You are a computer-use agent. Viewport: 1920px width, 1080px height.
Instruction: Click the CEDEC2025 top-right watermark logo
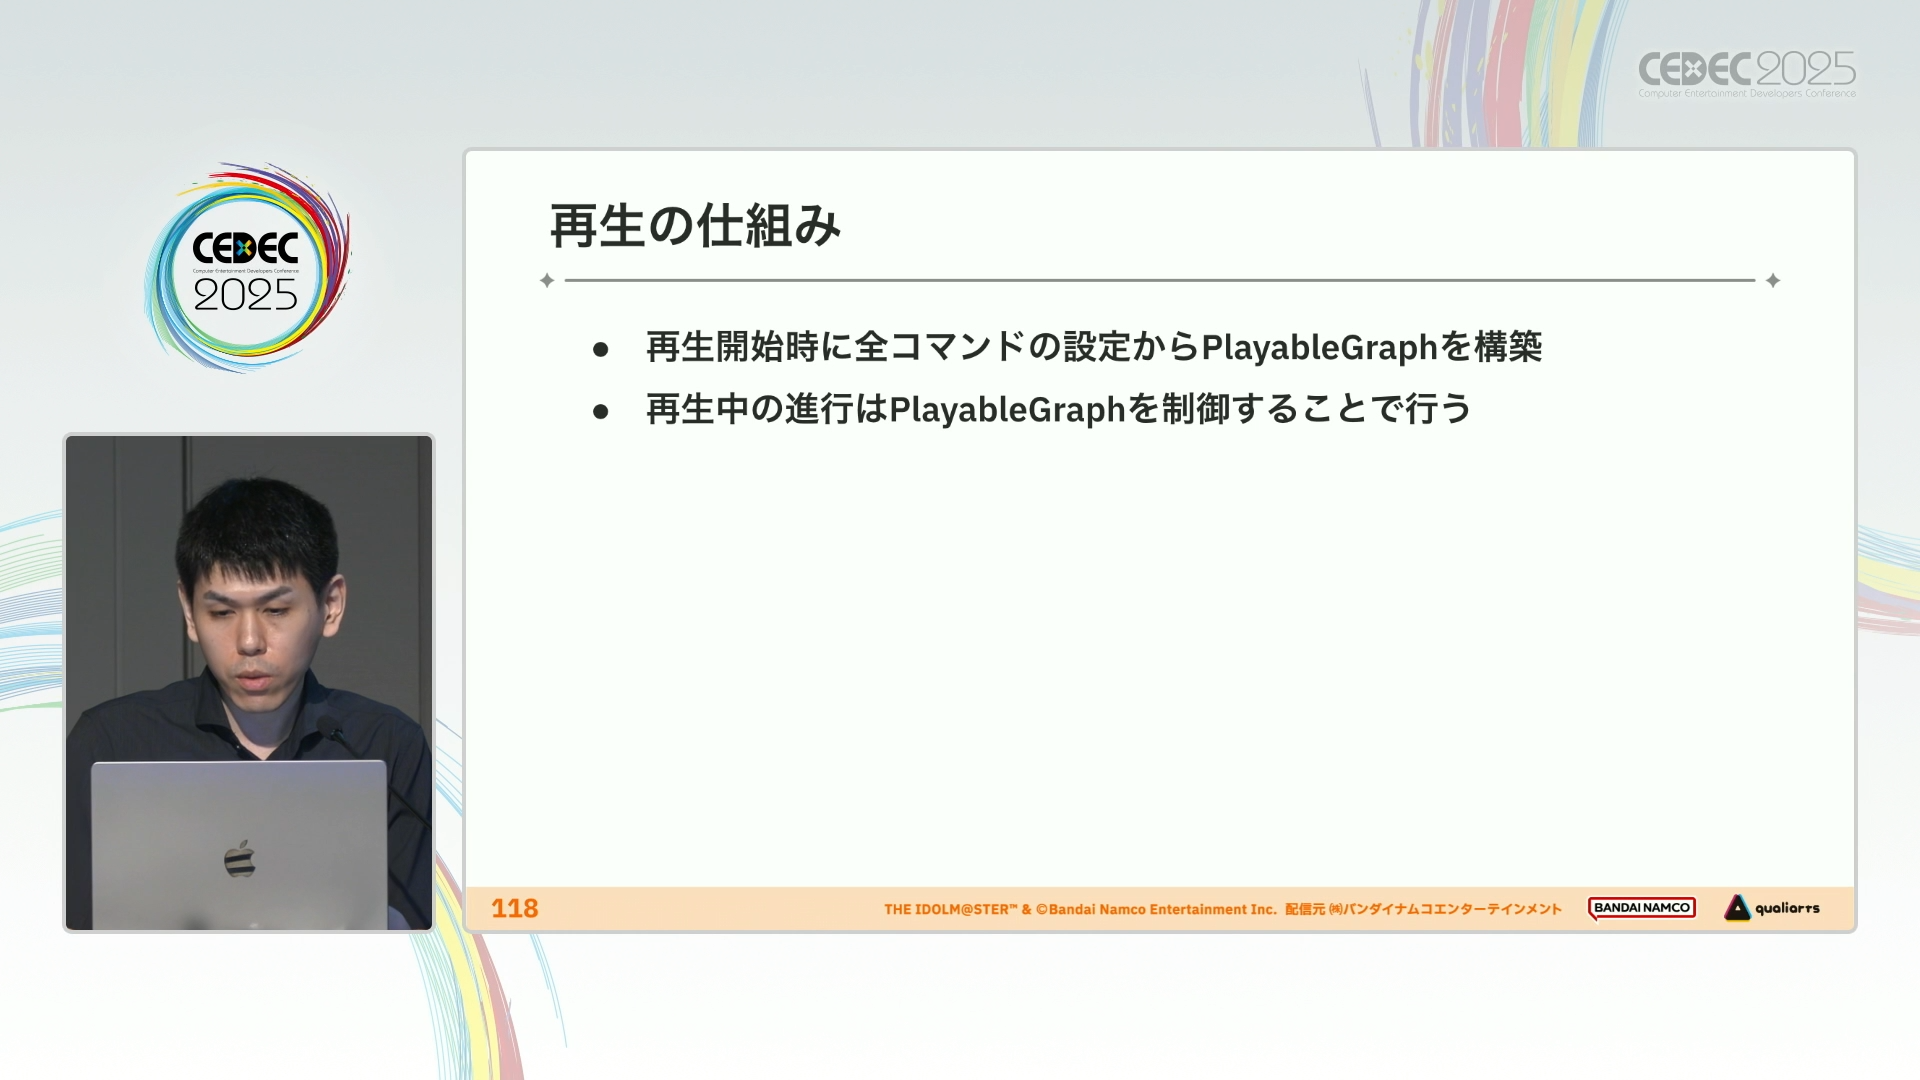pyautogui.click(x=1746, y=69)
